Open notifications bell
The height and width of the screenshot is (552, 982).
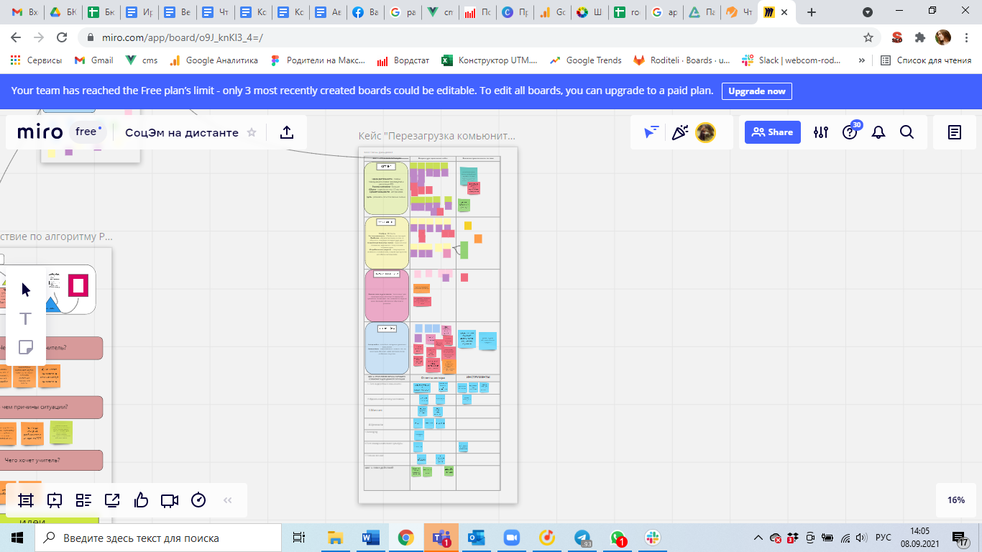[879, 132]
